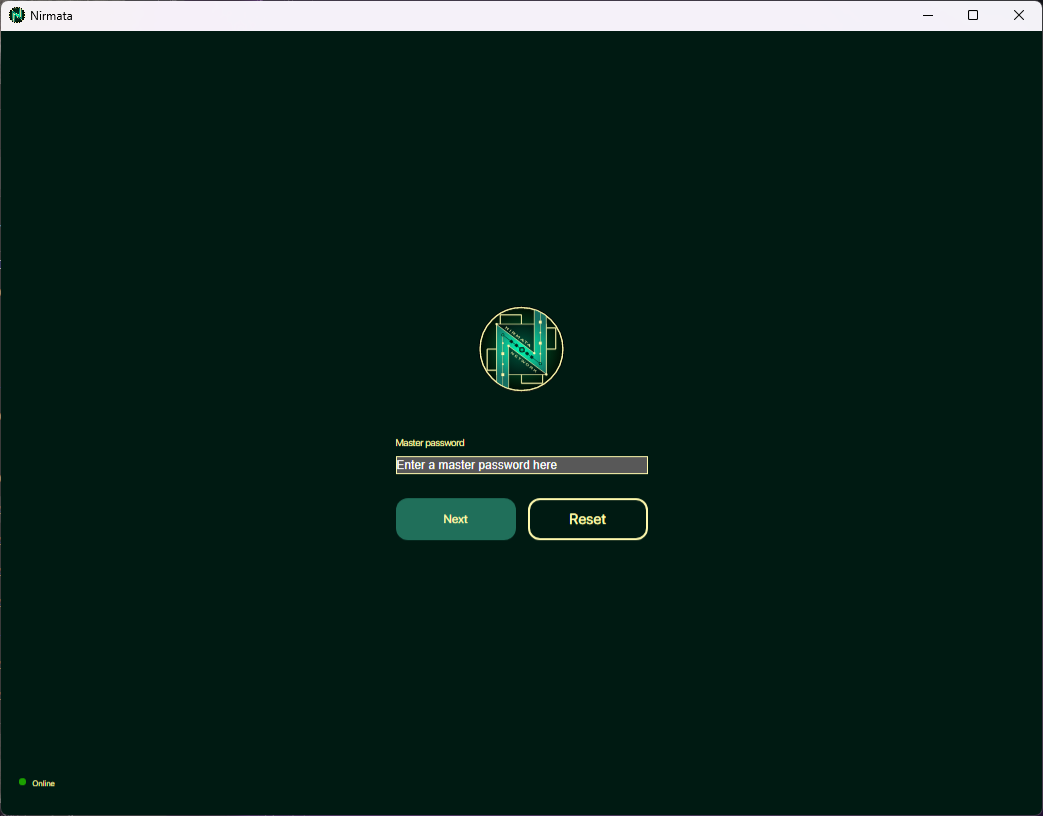Select the Nirmata application icon at top left
The width and height of the screenshot is (1043, 816).
16,15
